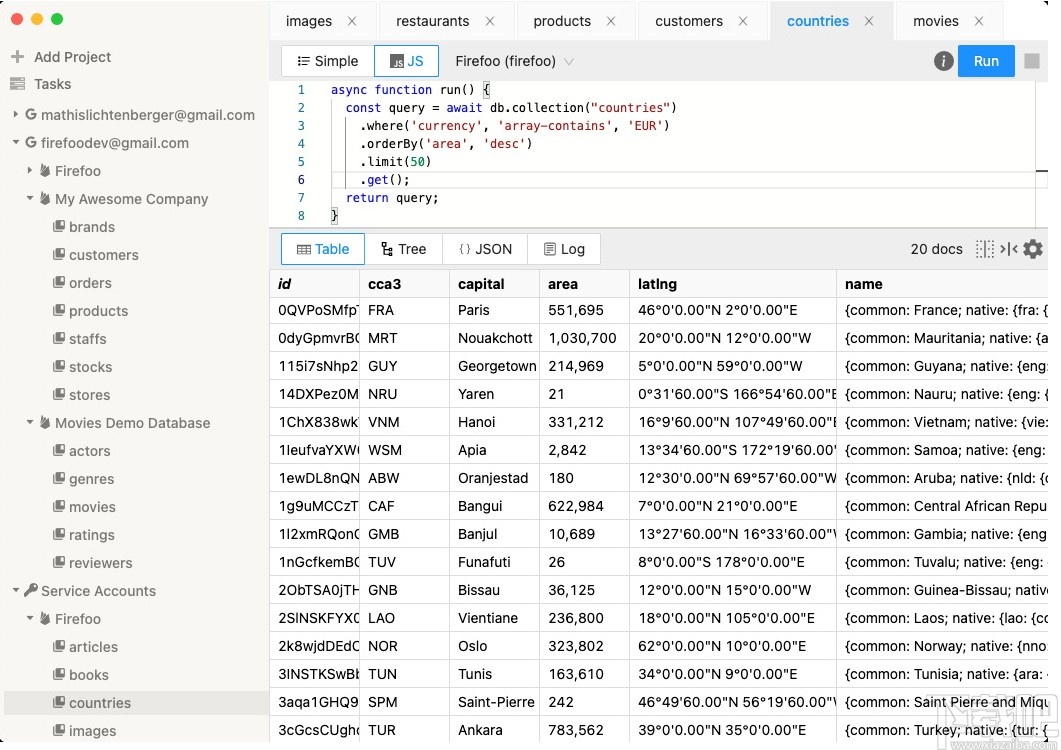This screenshot has height=750, width=1061.
Task: Run the query
Action: (x=985, y=61)
